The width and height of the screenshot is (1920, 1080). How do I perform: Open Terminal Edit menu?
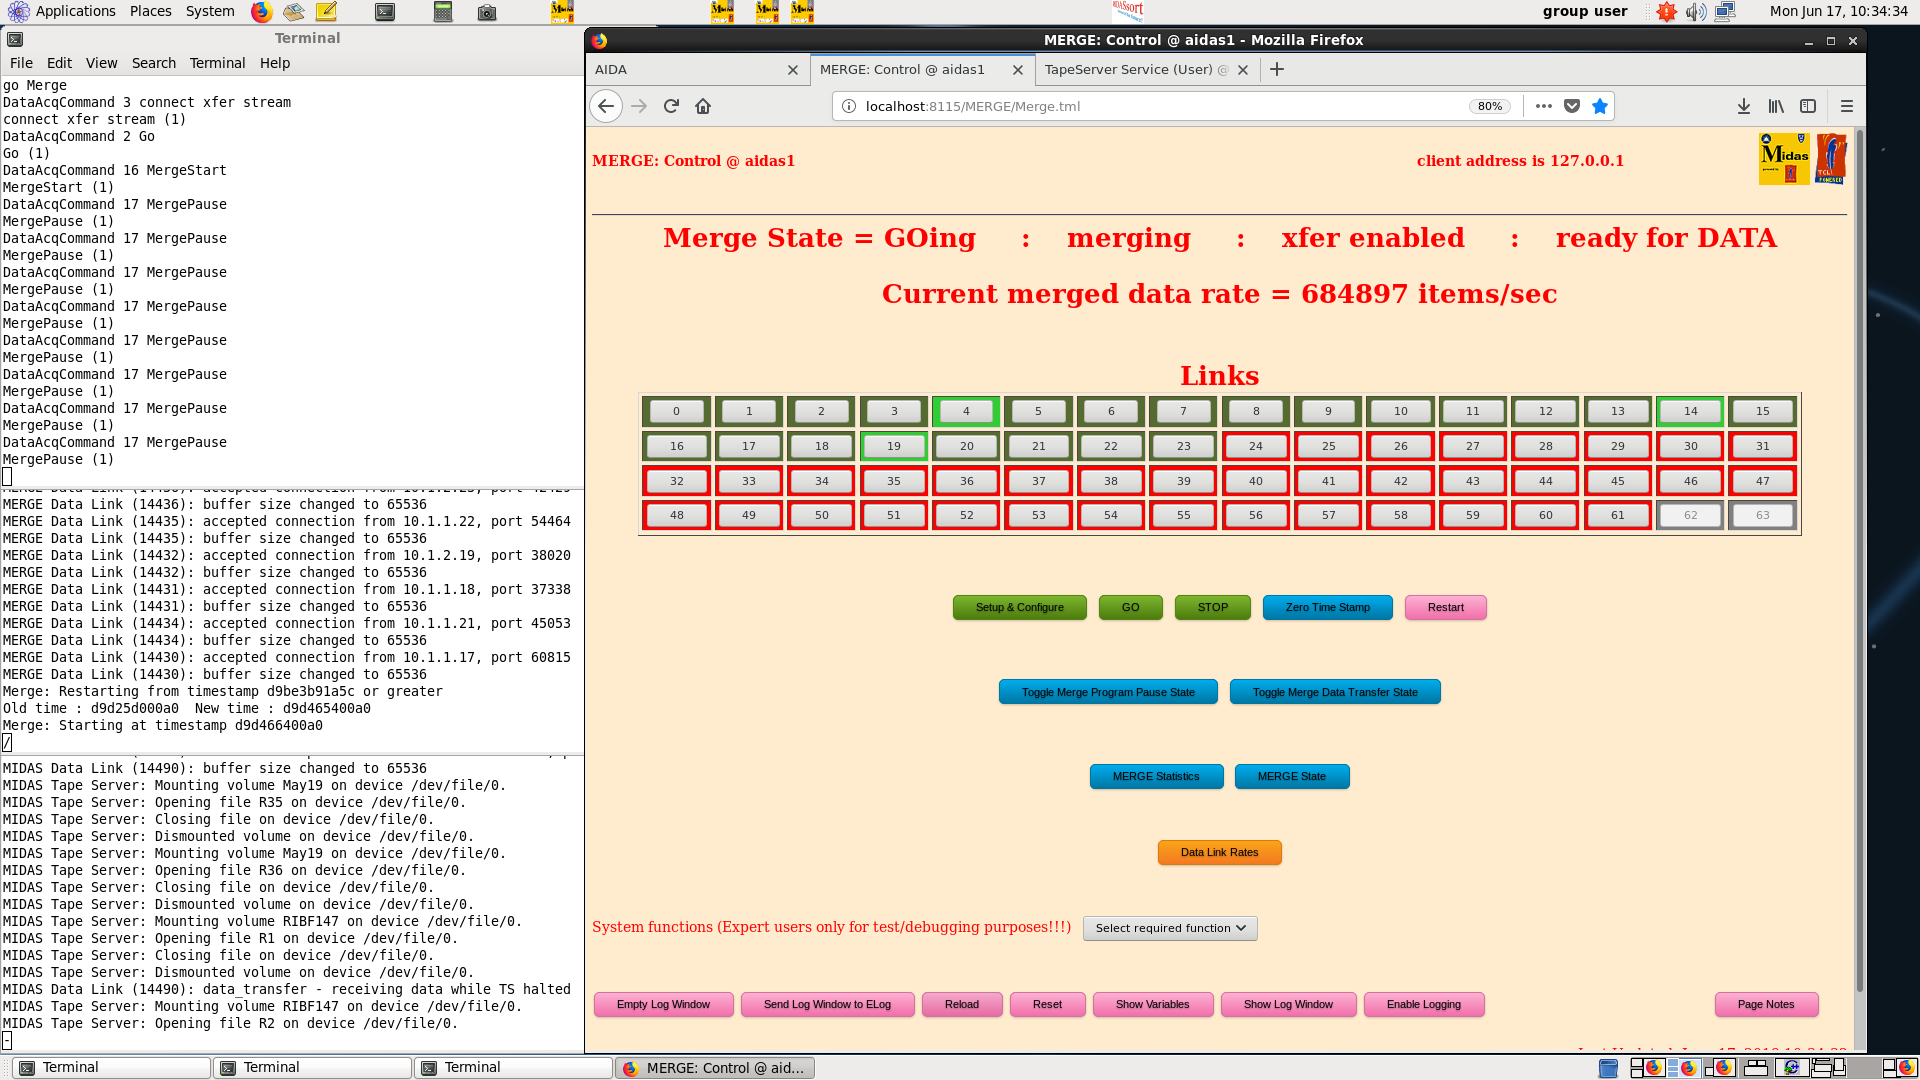[59, 63]
